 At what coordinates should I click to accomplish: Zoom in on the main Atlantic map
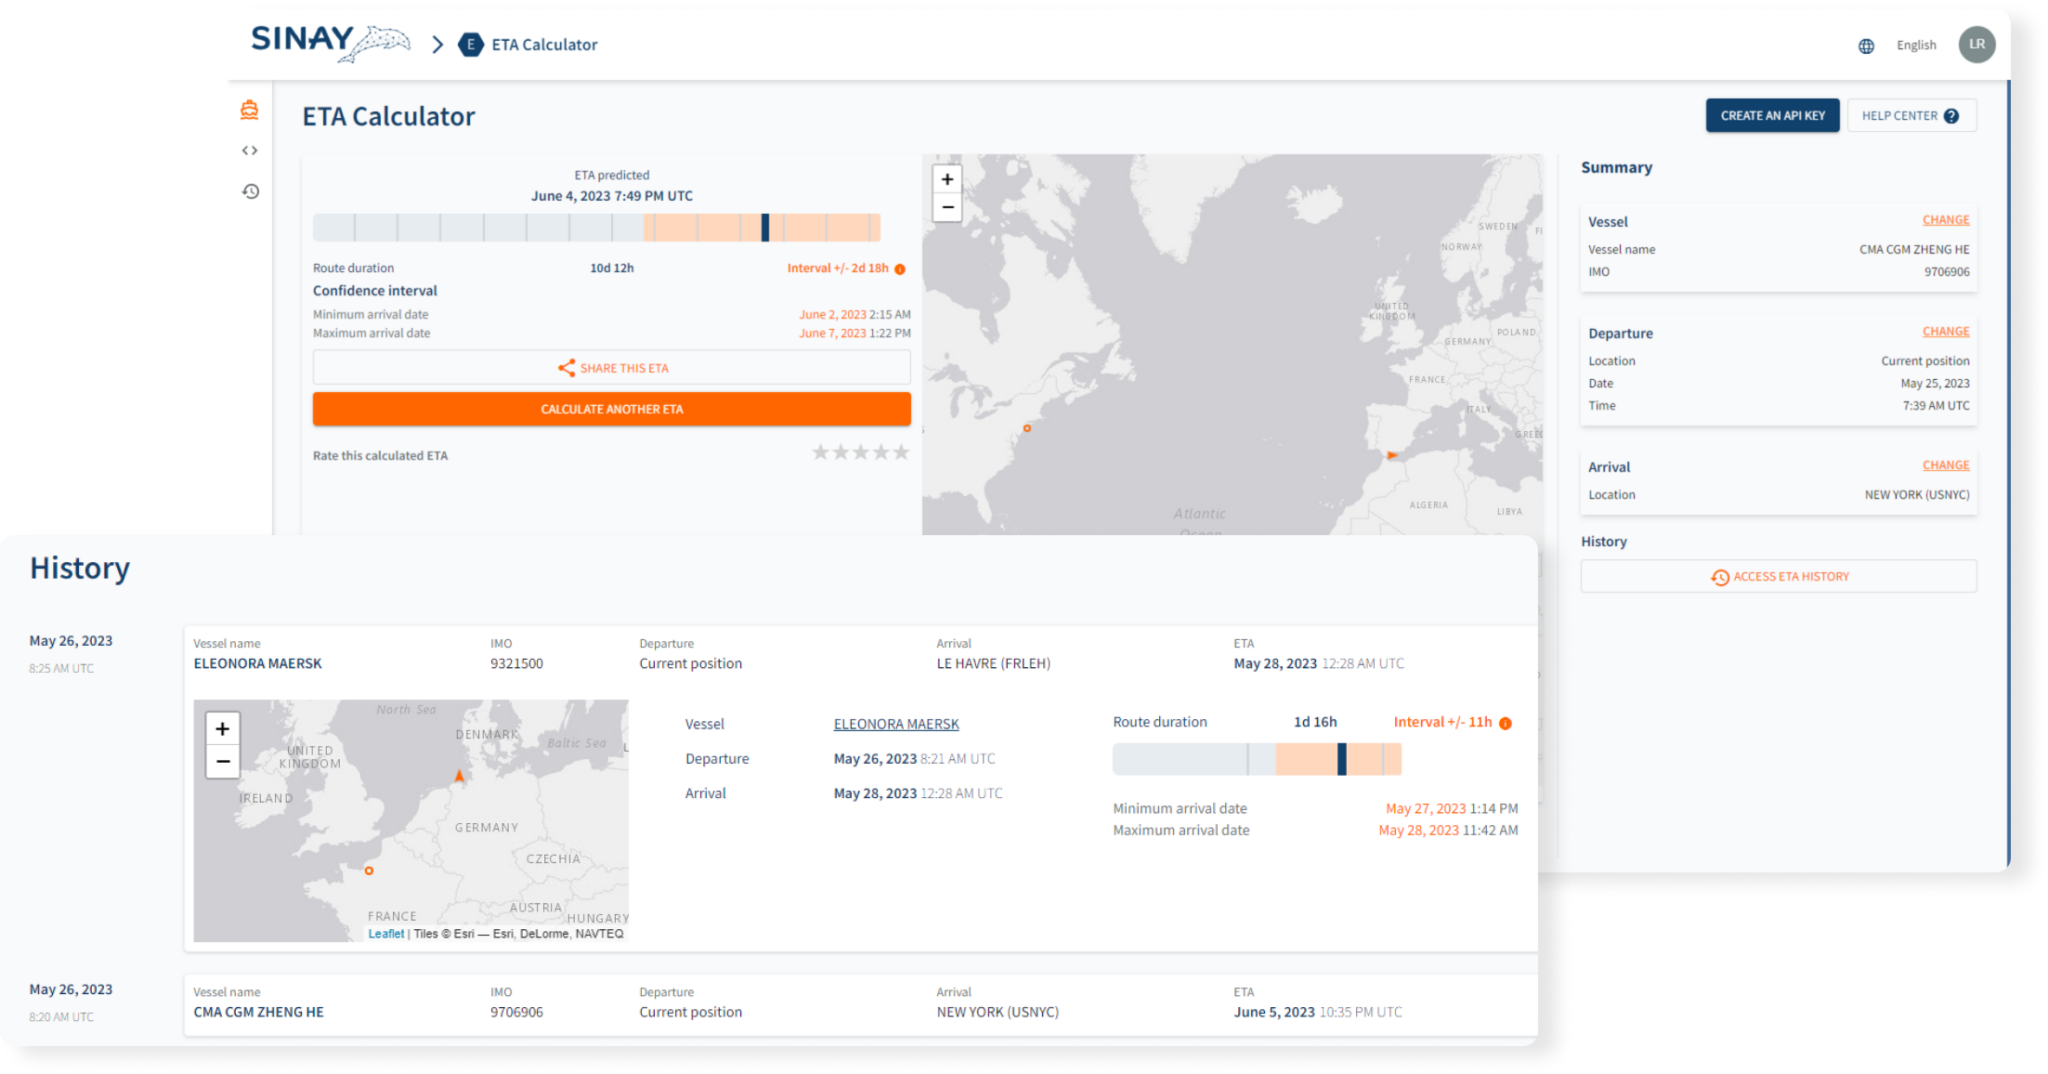tap(947, 179)
